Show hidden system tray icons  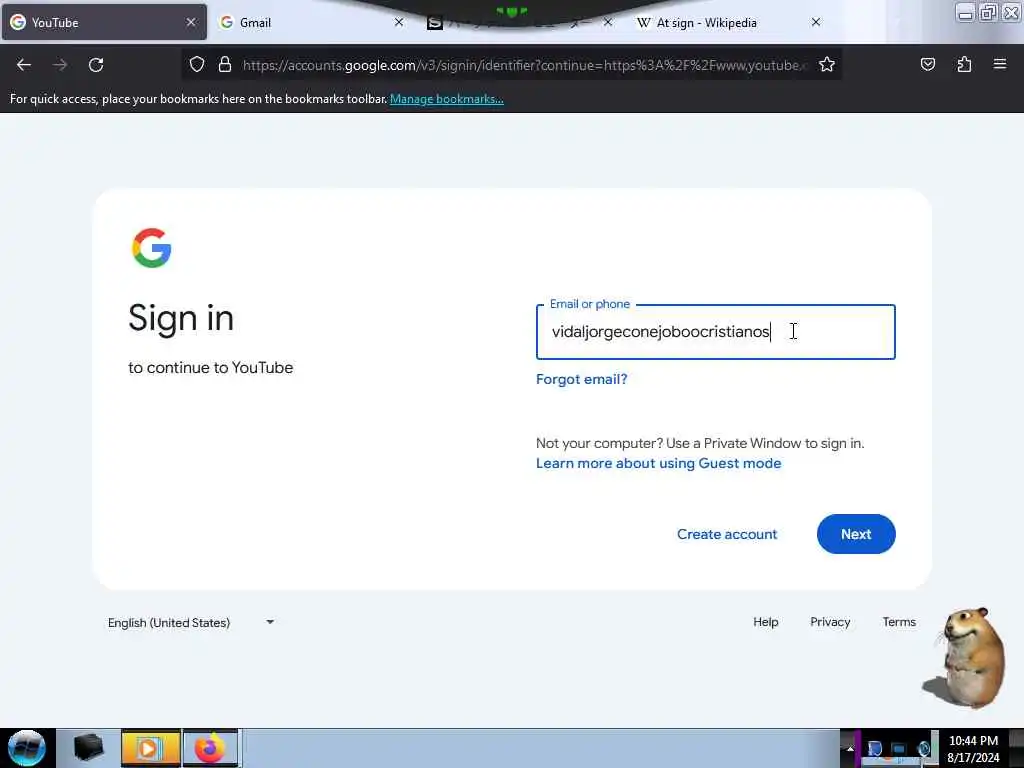click(850, 749)
